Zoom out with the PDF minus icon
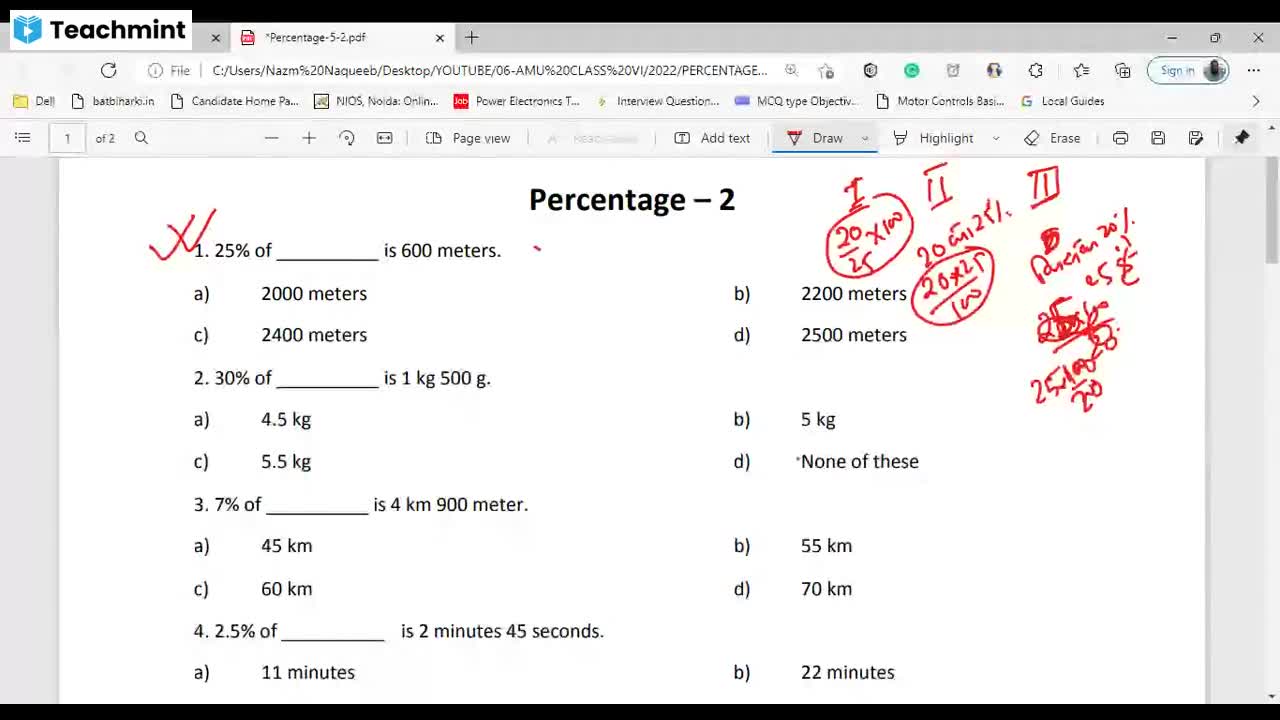Viewport: 1280px width, 720px height. [271, 138]
